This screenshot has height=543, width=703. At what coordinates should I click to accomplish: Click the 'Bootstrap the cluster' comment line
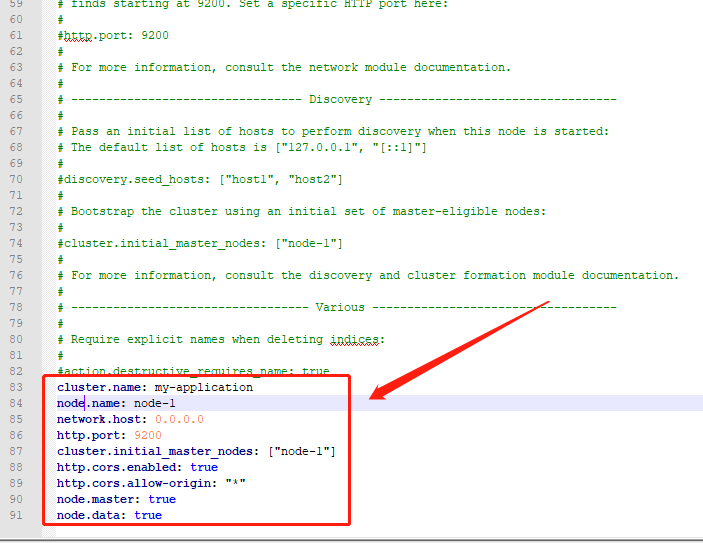point(302,212)
